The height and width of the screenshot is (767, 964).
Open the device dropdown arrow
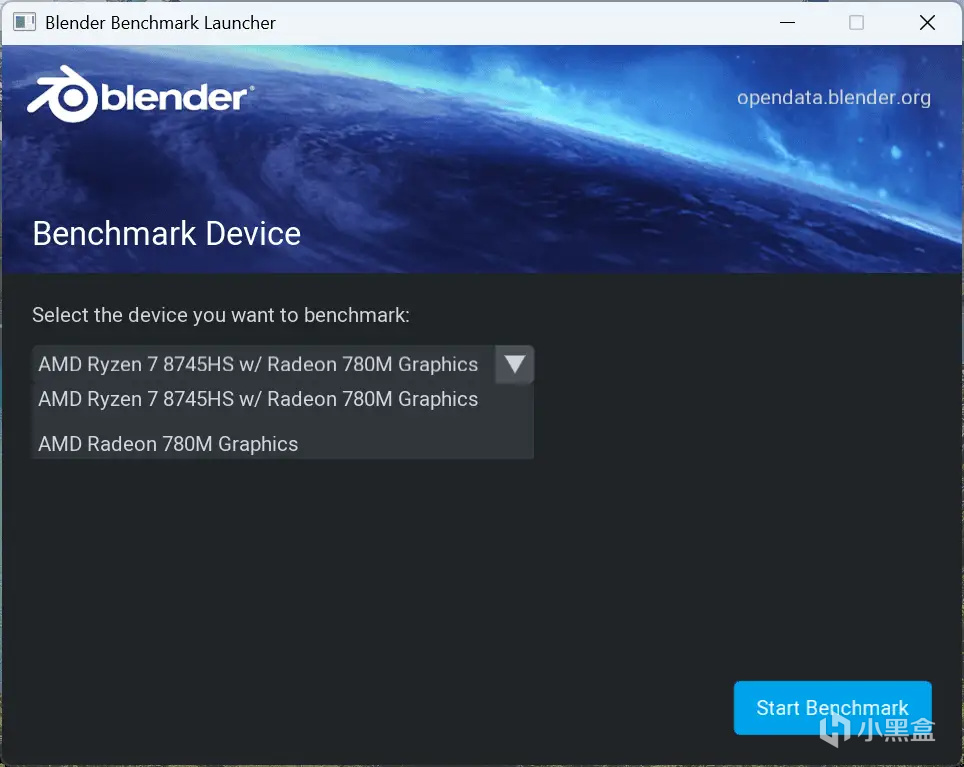pyautogui.click(x=515, y=364)
